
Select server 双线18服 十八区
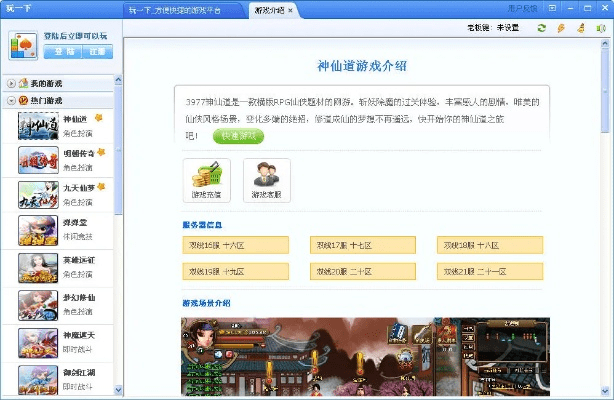(x=490, y=245)
